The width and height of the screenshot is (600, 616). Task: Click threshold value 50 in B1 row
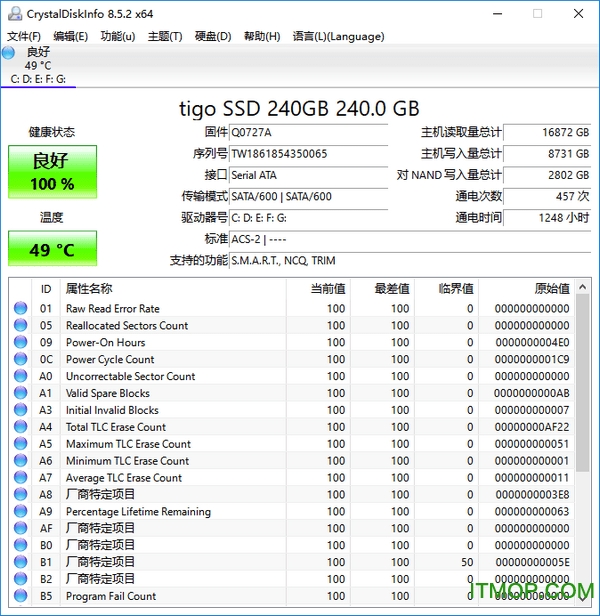[467, 562]
